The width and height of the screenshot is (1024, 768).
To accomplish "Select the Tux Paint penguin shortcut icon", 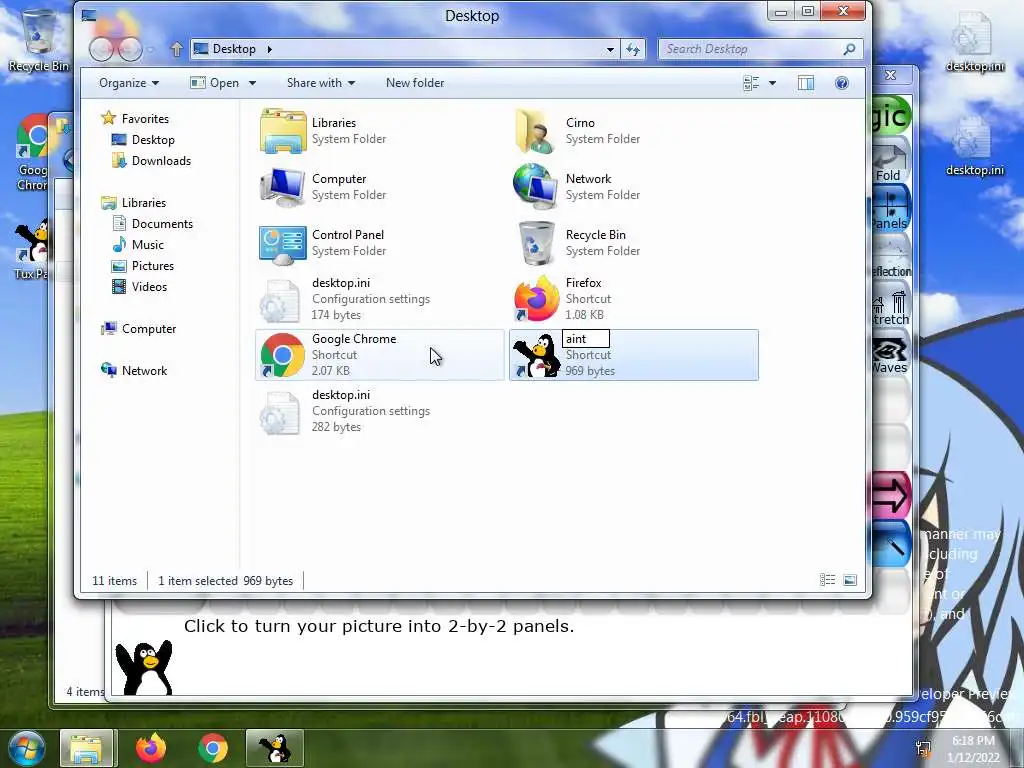I will click(537, 355).
